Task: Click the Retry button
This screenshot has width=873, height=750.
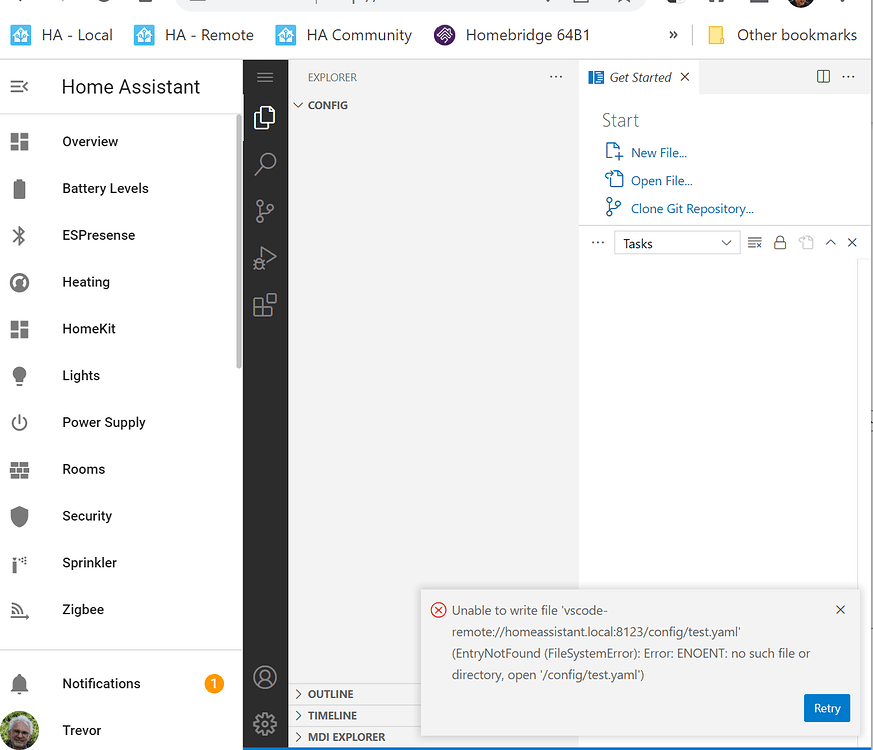Action: tap(827, 708)
